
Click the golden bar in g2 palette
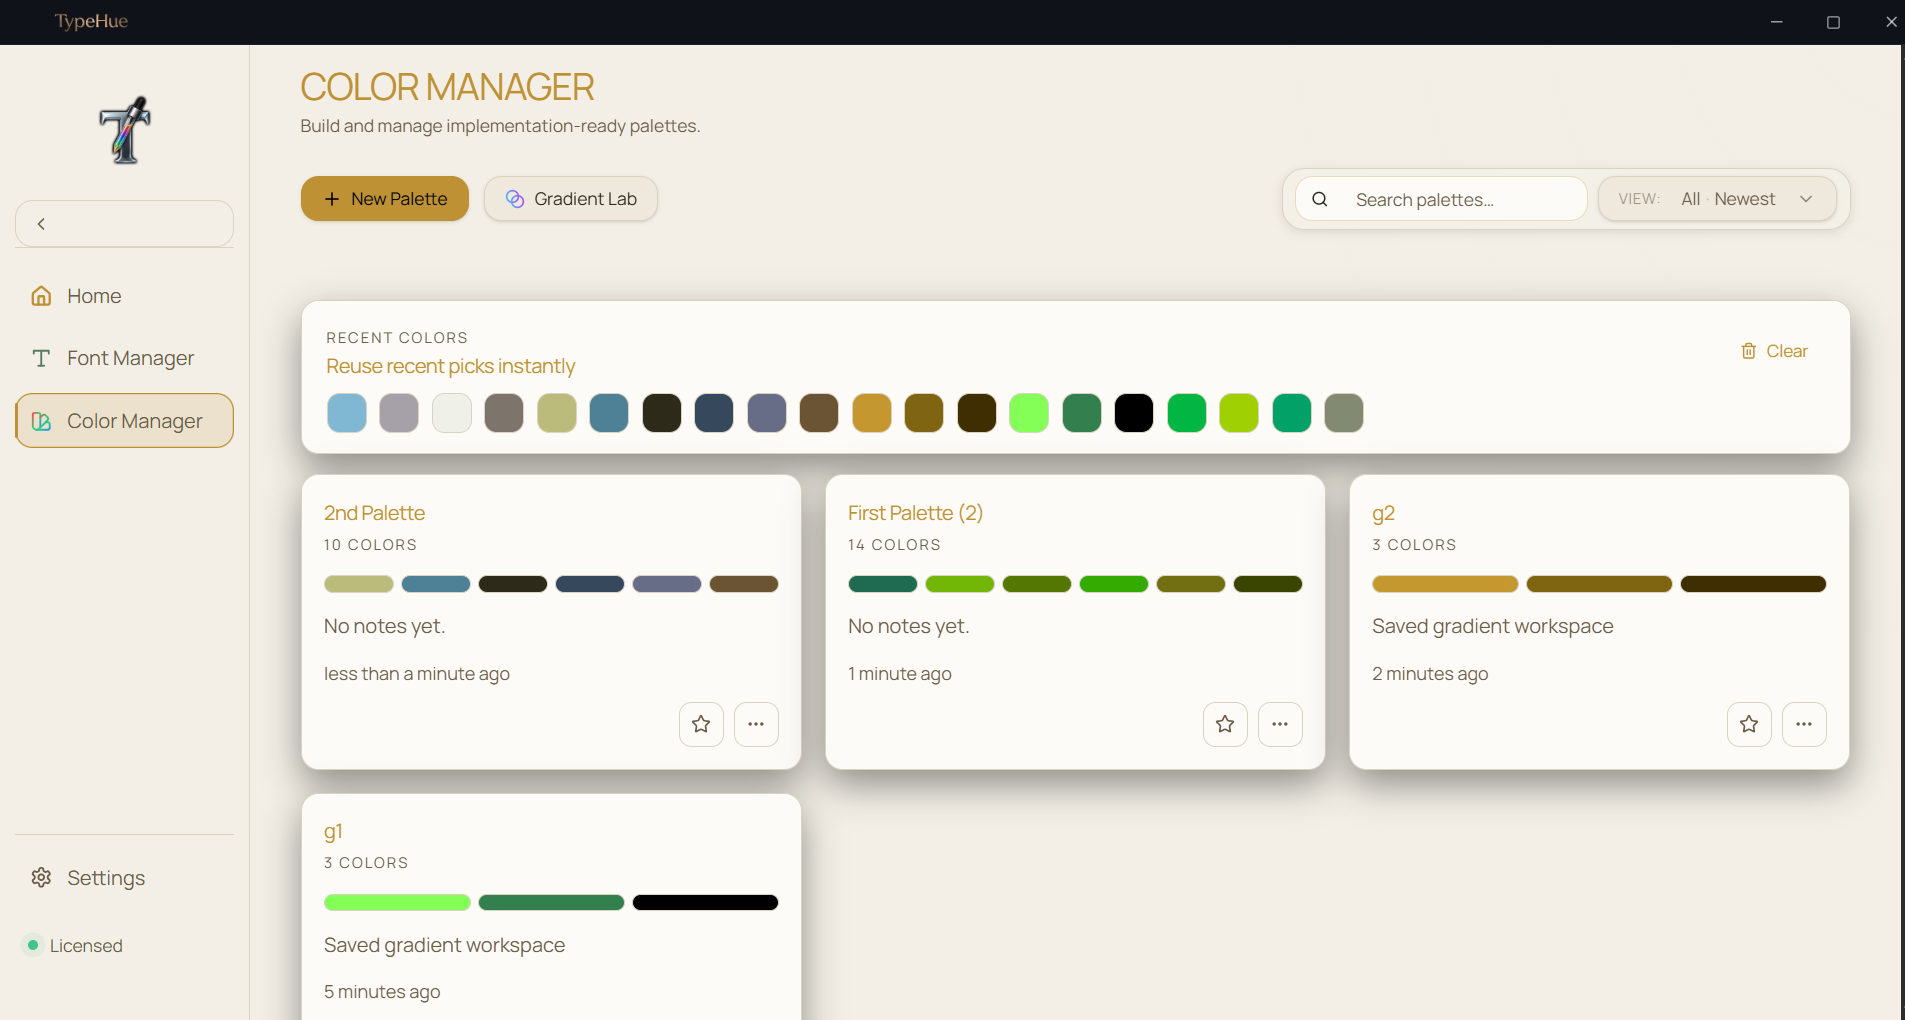click(1445, 584)
